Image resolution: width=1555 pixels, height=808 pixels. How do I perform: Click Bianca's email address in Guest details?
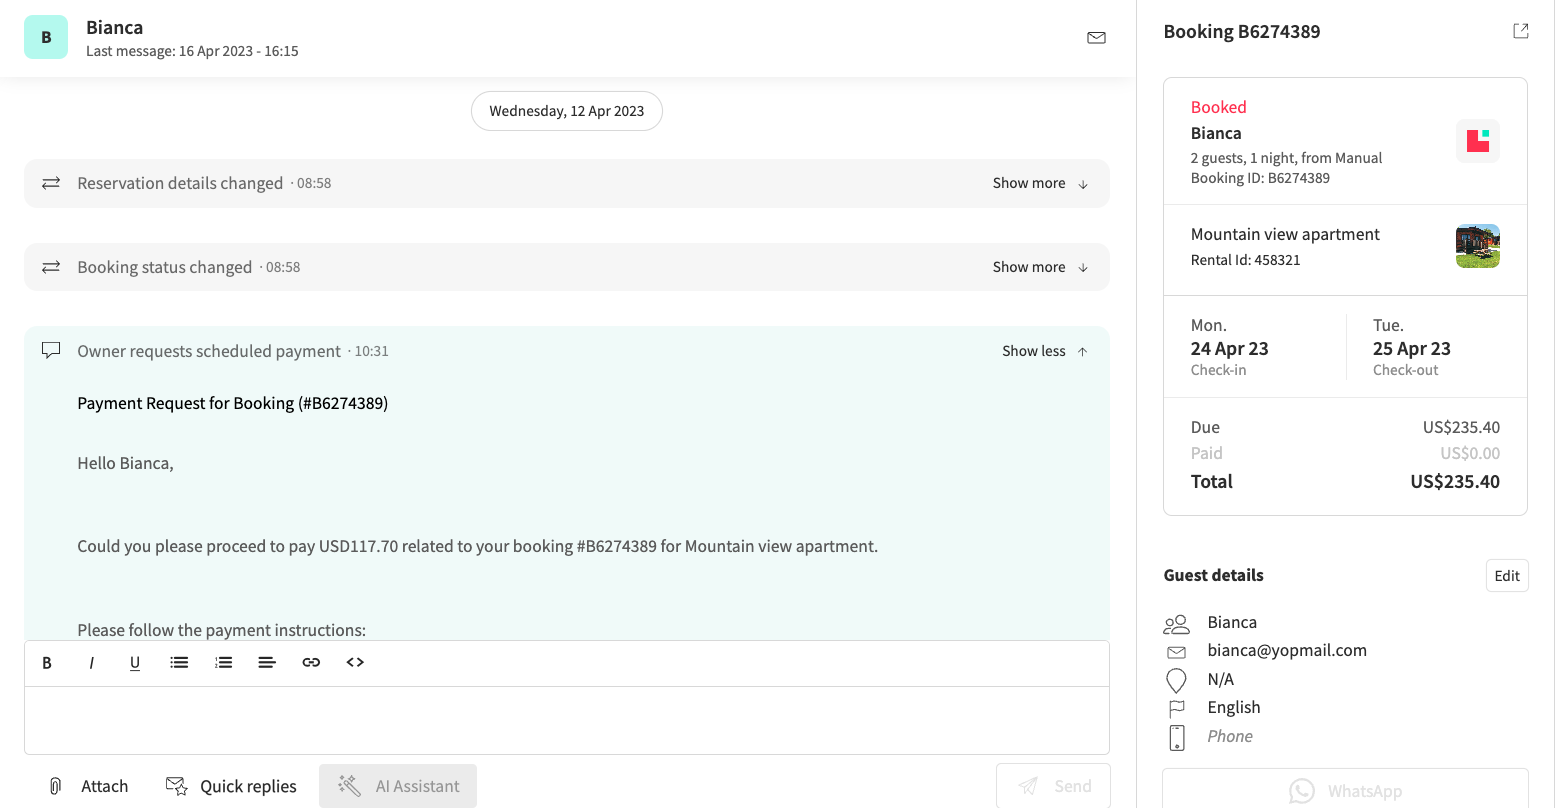pyautogui.click(x=1287, y=650)
